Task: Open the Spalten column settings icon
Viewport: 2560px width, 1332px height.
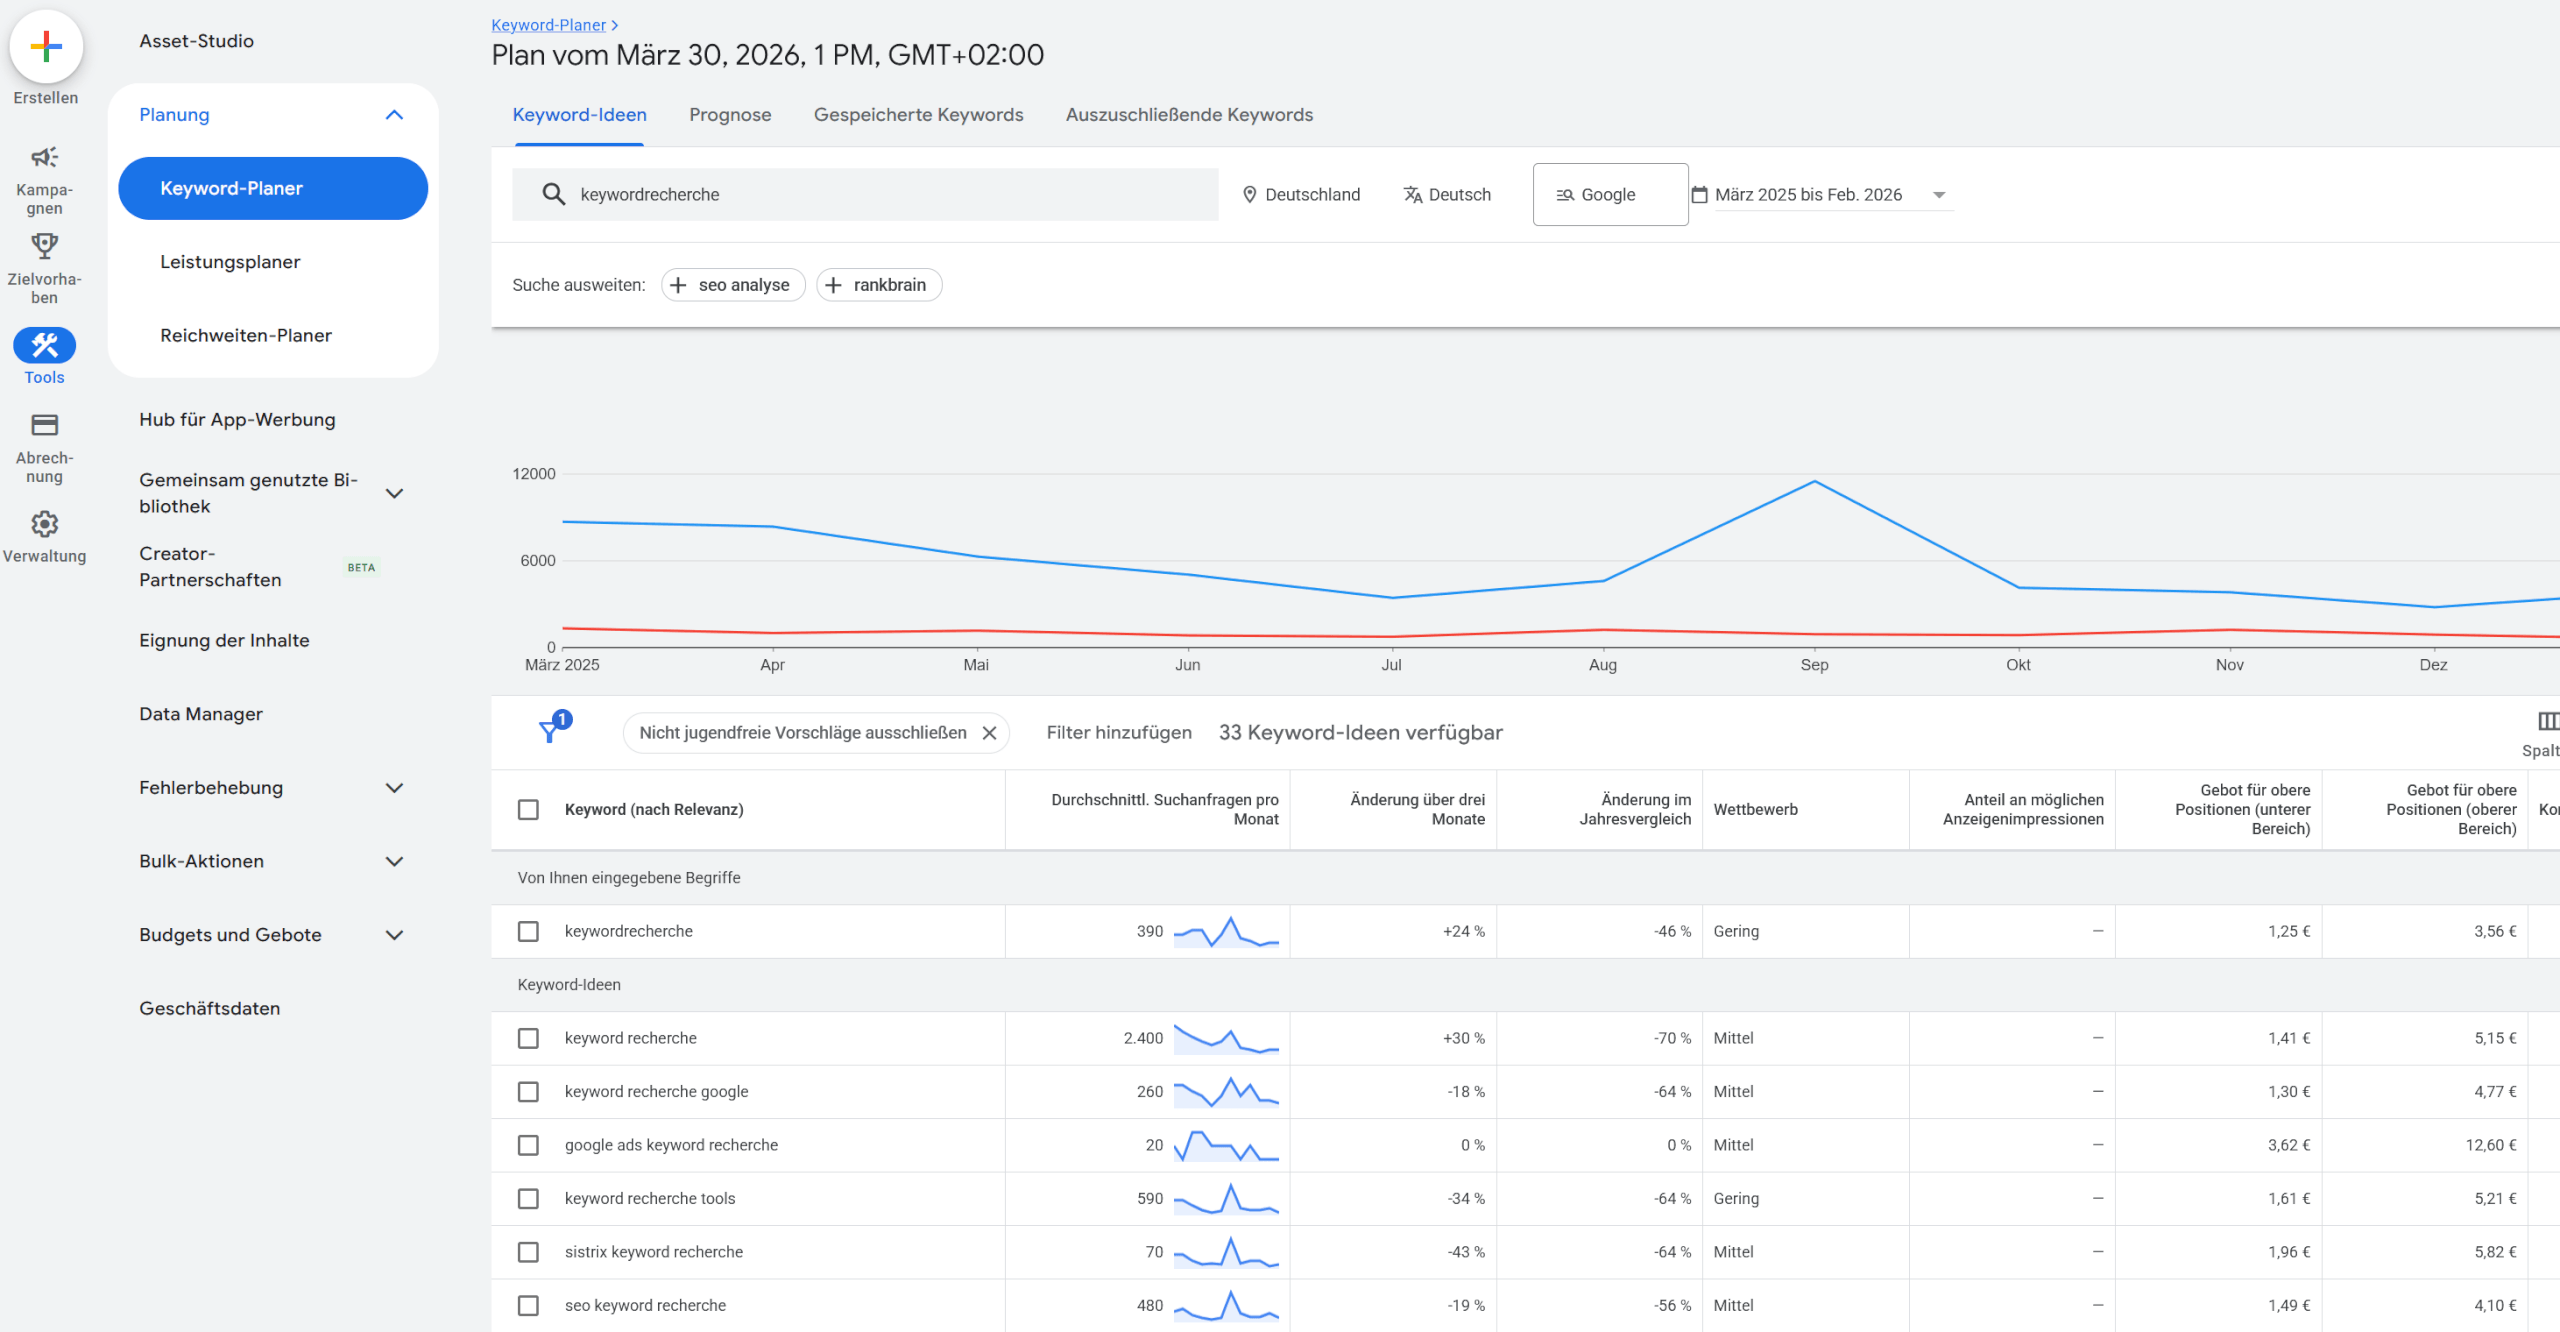Action: click(x=2546, y=722)
